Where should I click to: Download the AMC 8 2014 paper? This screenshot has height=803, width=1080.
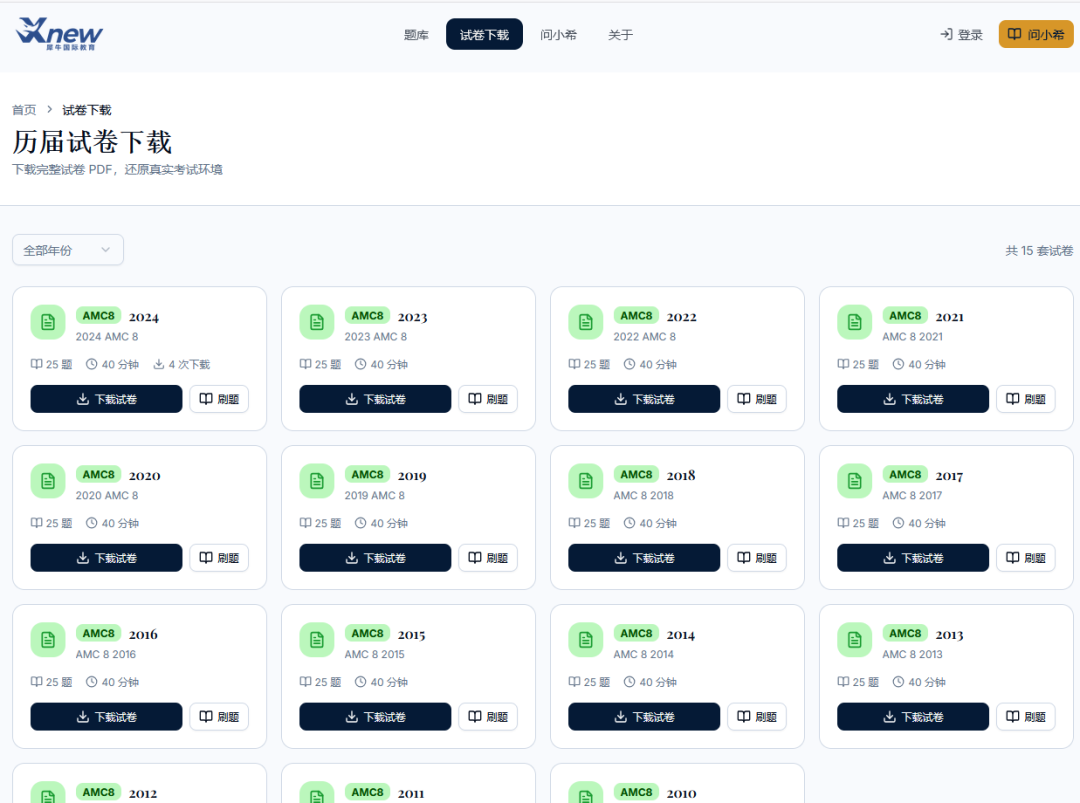click(644, 716)
